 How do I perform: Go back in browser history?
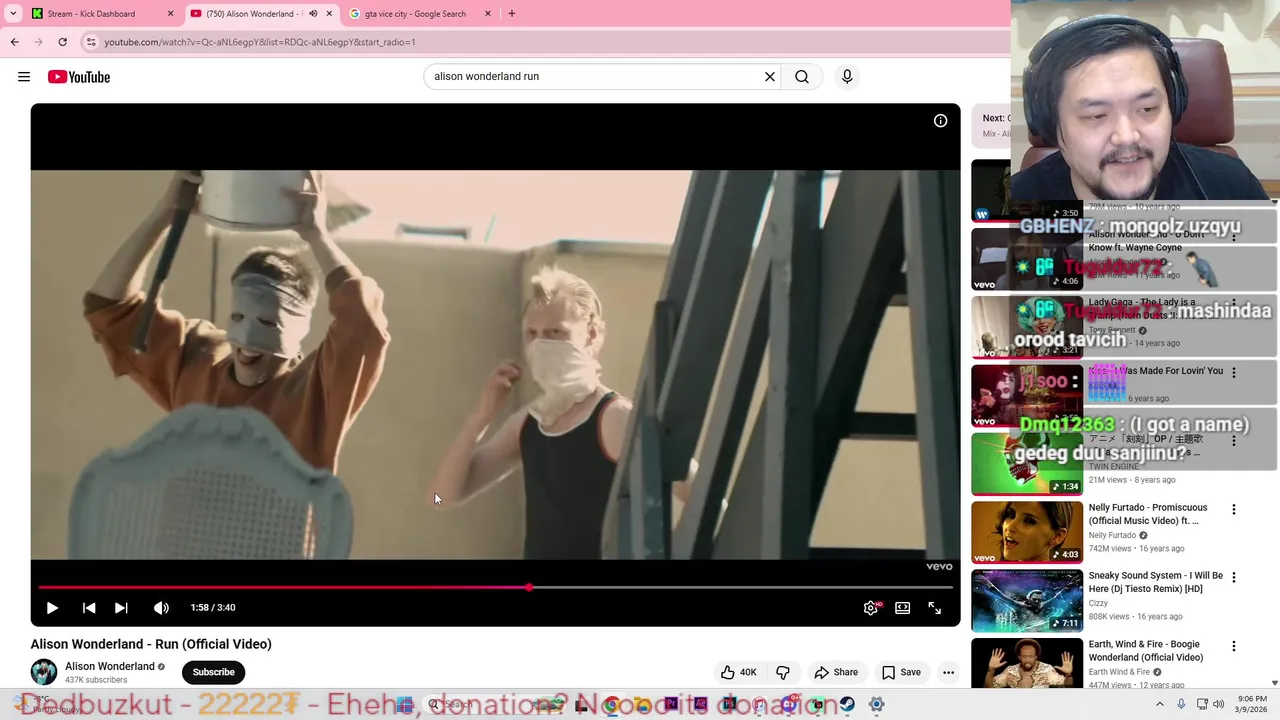(x=14, y=42)
